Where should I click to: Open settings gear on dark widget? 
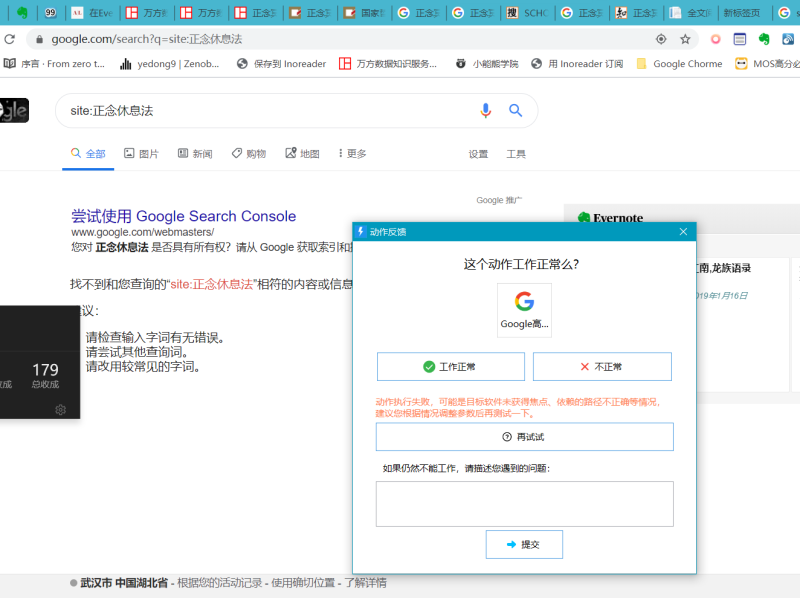[x=60, y=410]
